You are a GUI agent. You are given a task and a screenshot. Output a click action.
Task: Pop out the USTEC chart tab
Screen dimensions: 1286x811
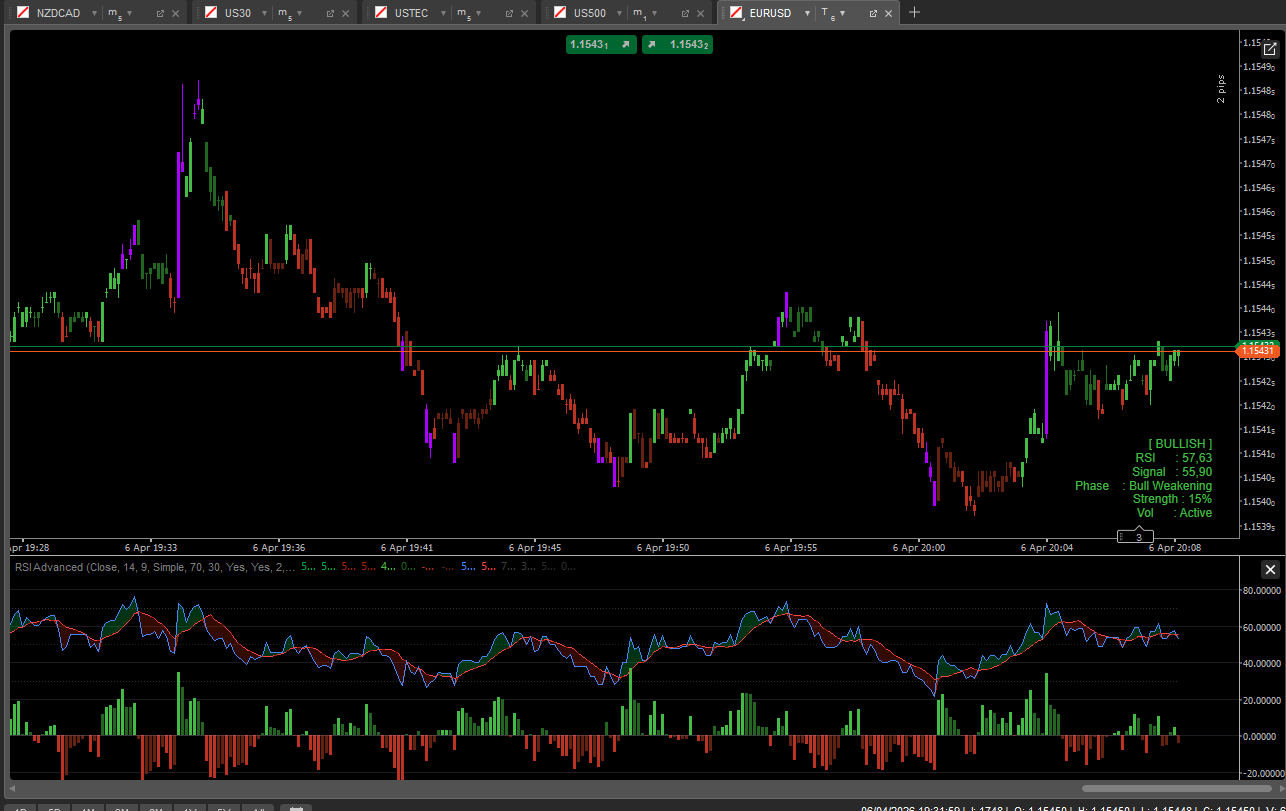pyautogui.click(x=509, y=13)
